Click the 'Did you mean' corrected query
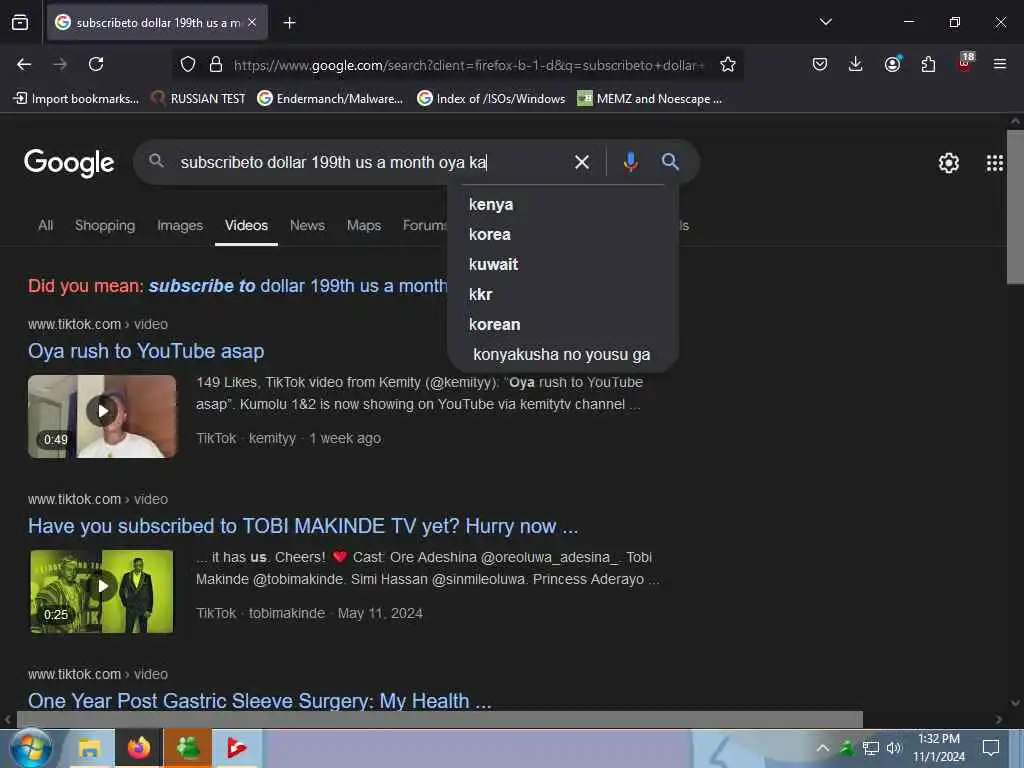The image size is (1024, 768). pos(298,286)
